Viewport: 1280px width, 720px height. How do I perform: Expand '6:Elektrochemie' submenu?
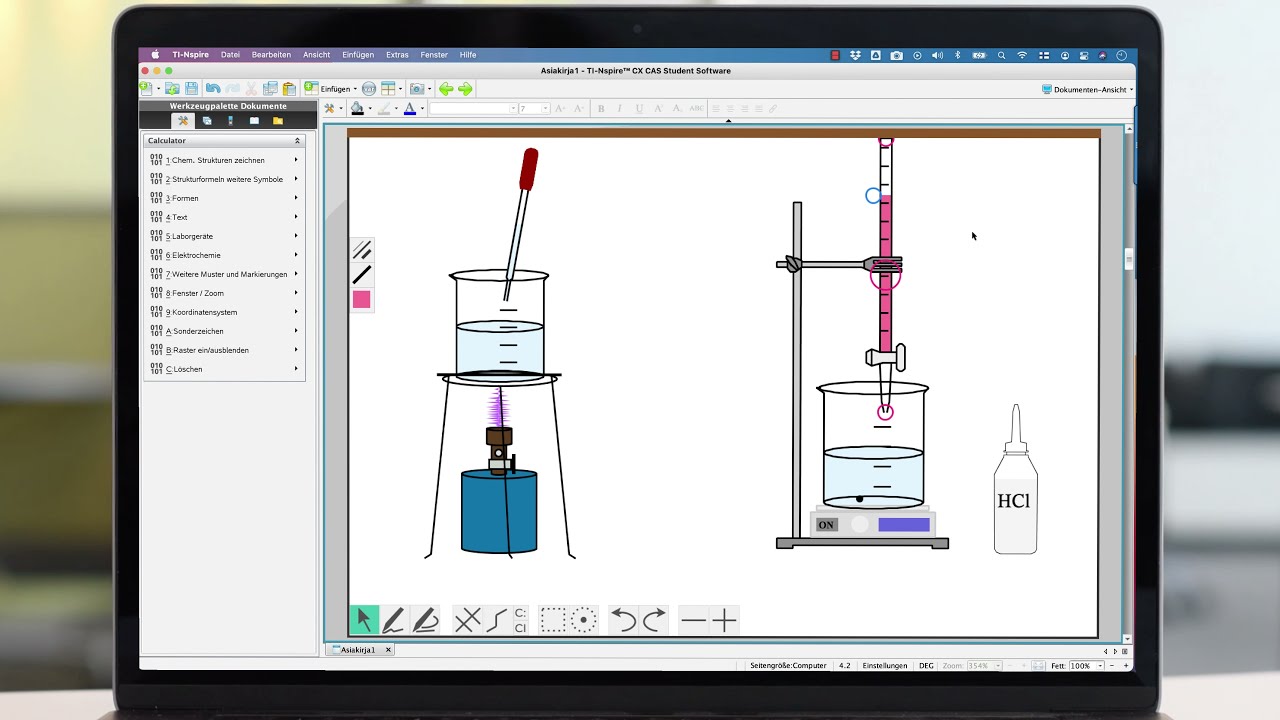pos(224,255)
